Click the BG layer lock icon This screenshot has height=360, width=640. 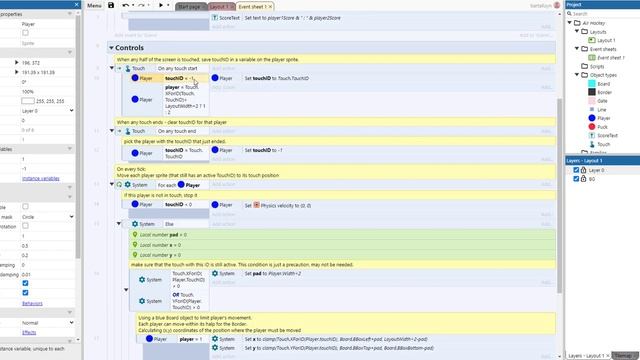(x=583, y=179)
